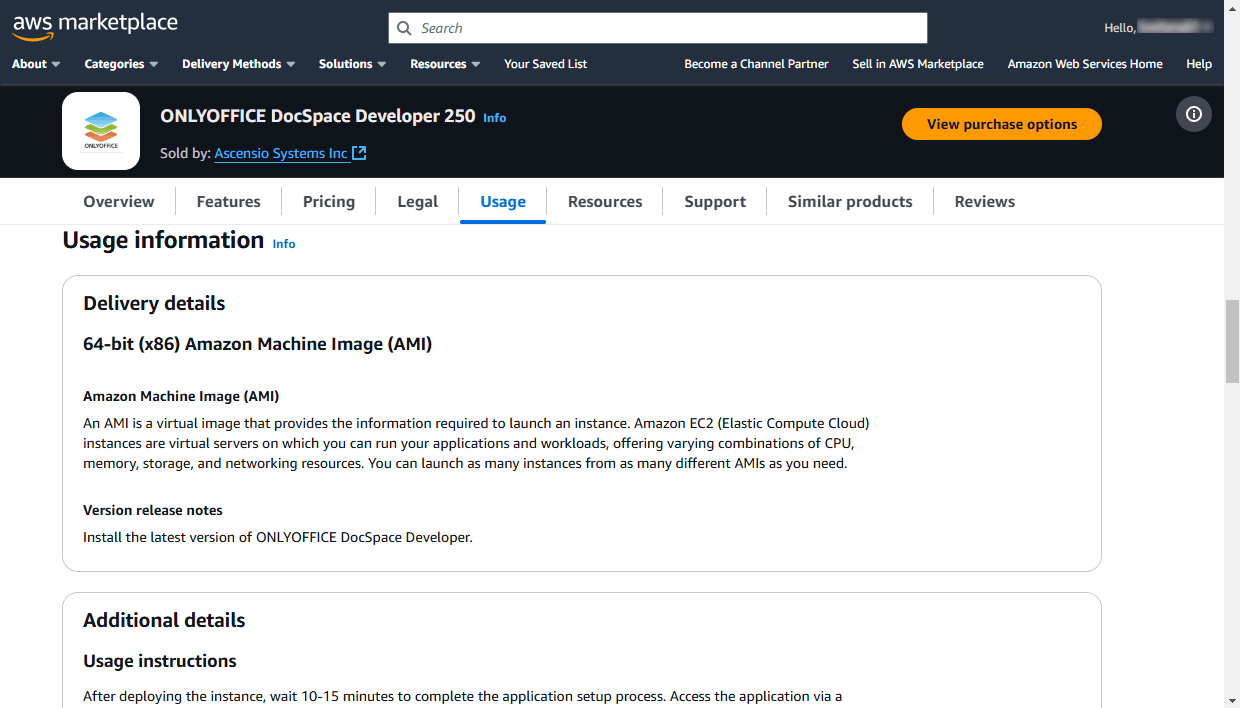Viewport: 1240px width, 708px height.
Task: Open Your Saved List
Action: click(545, 64)
